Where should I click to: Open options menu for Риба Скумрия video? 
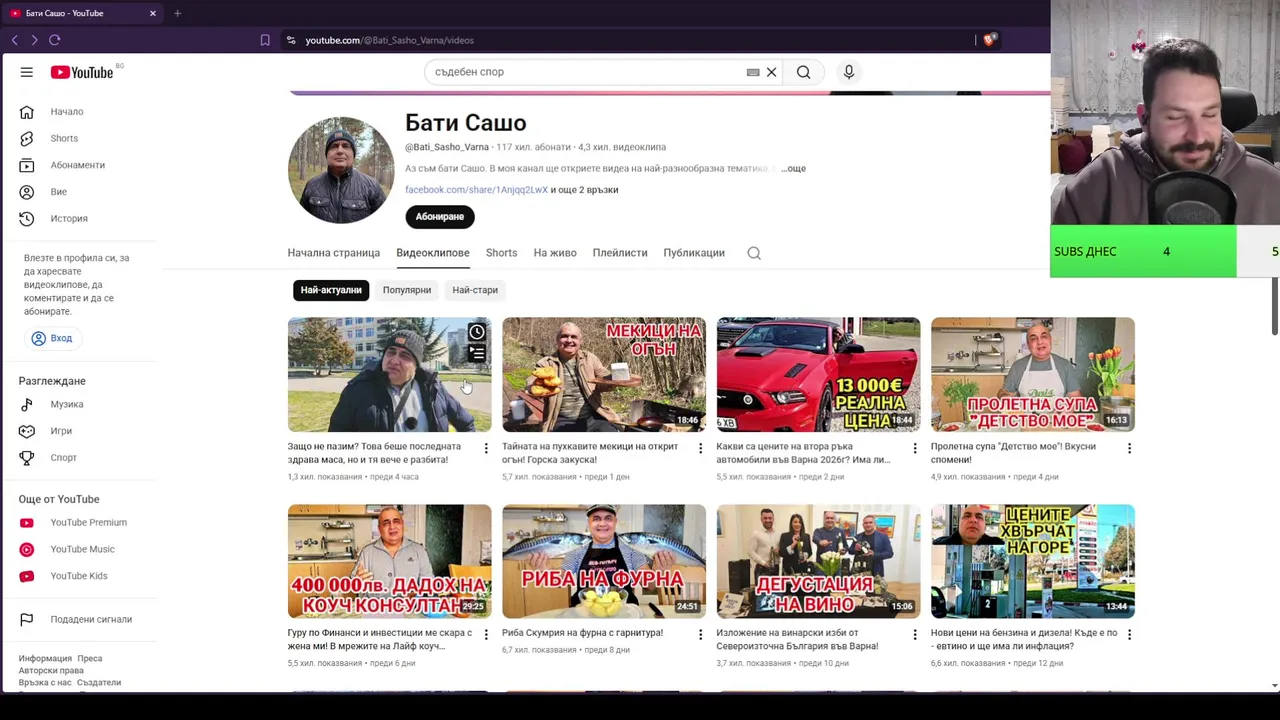(x=700, y=635)
